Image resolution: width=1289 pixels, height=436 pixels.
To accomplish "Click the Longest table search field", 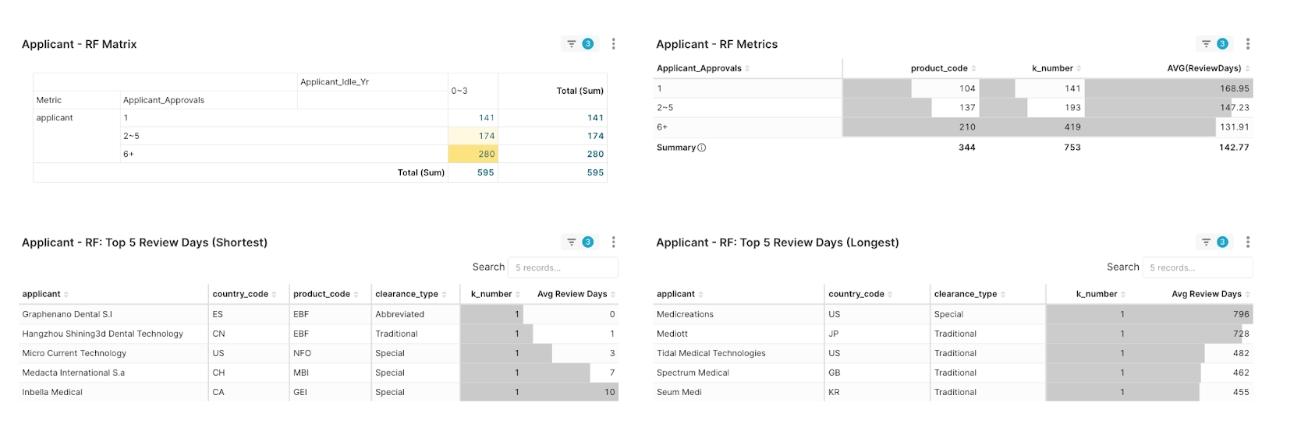I will coord(1197,268).
